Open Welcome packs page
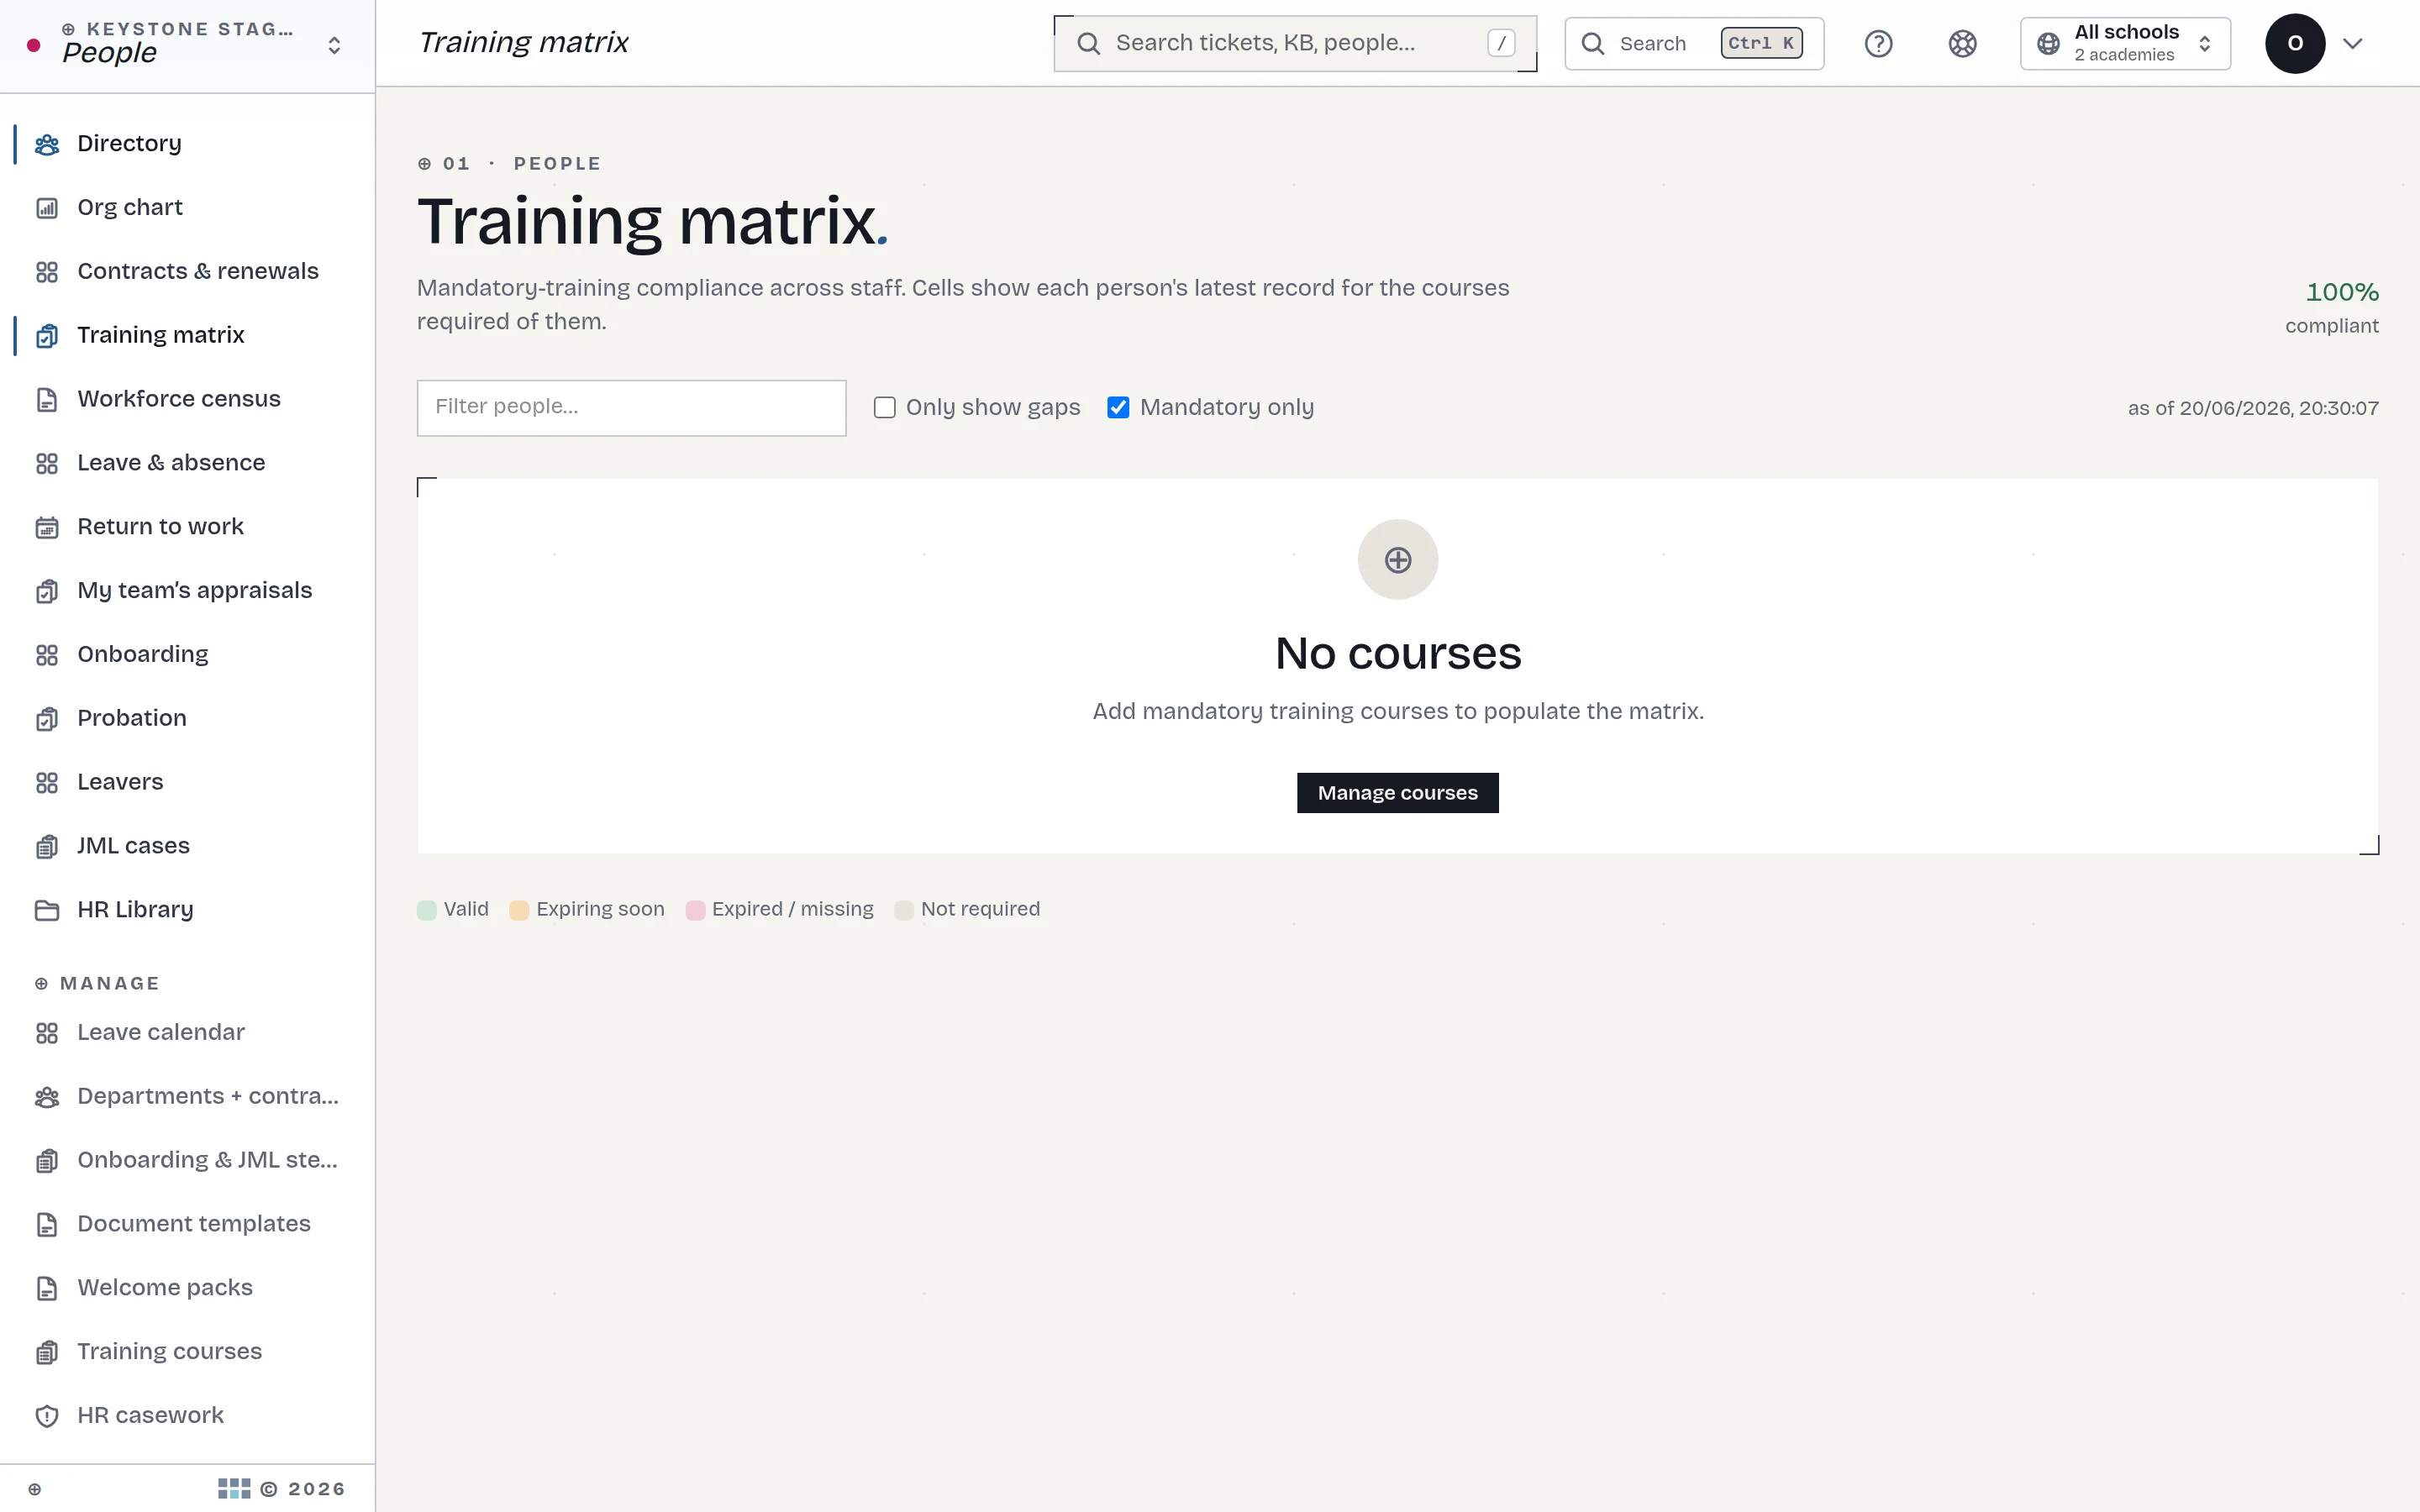 [165, 1289]
